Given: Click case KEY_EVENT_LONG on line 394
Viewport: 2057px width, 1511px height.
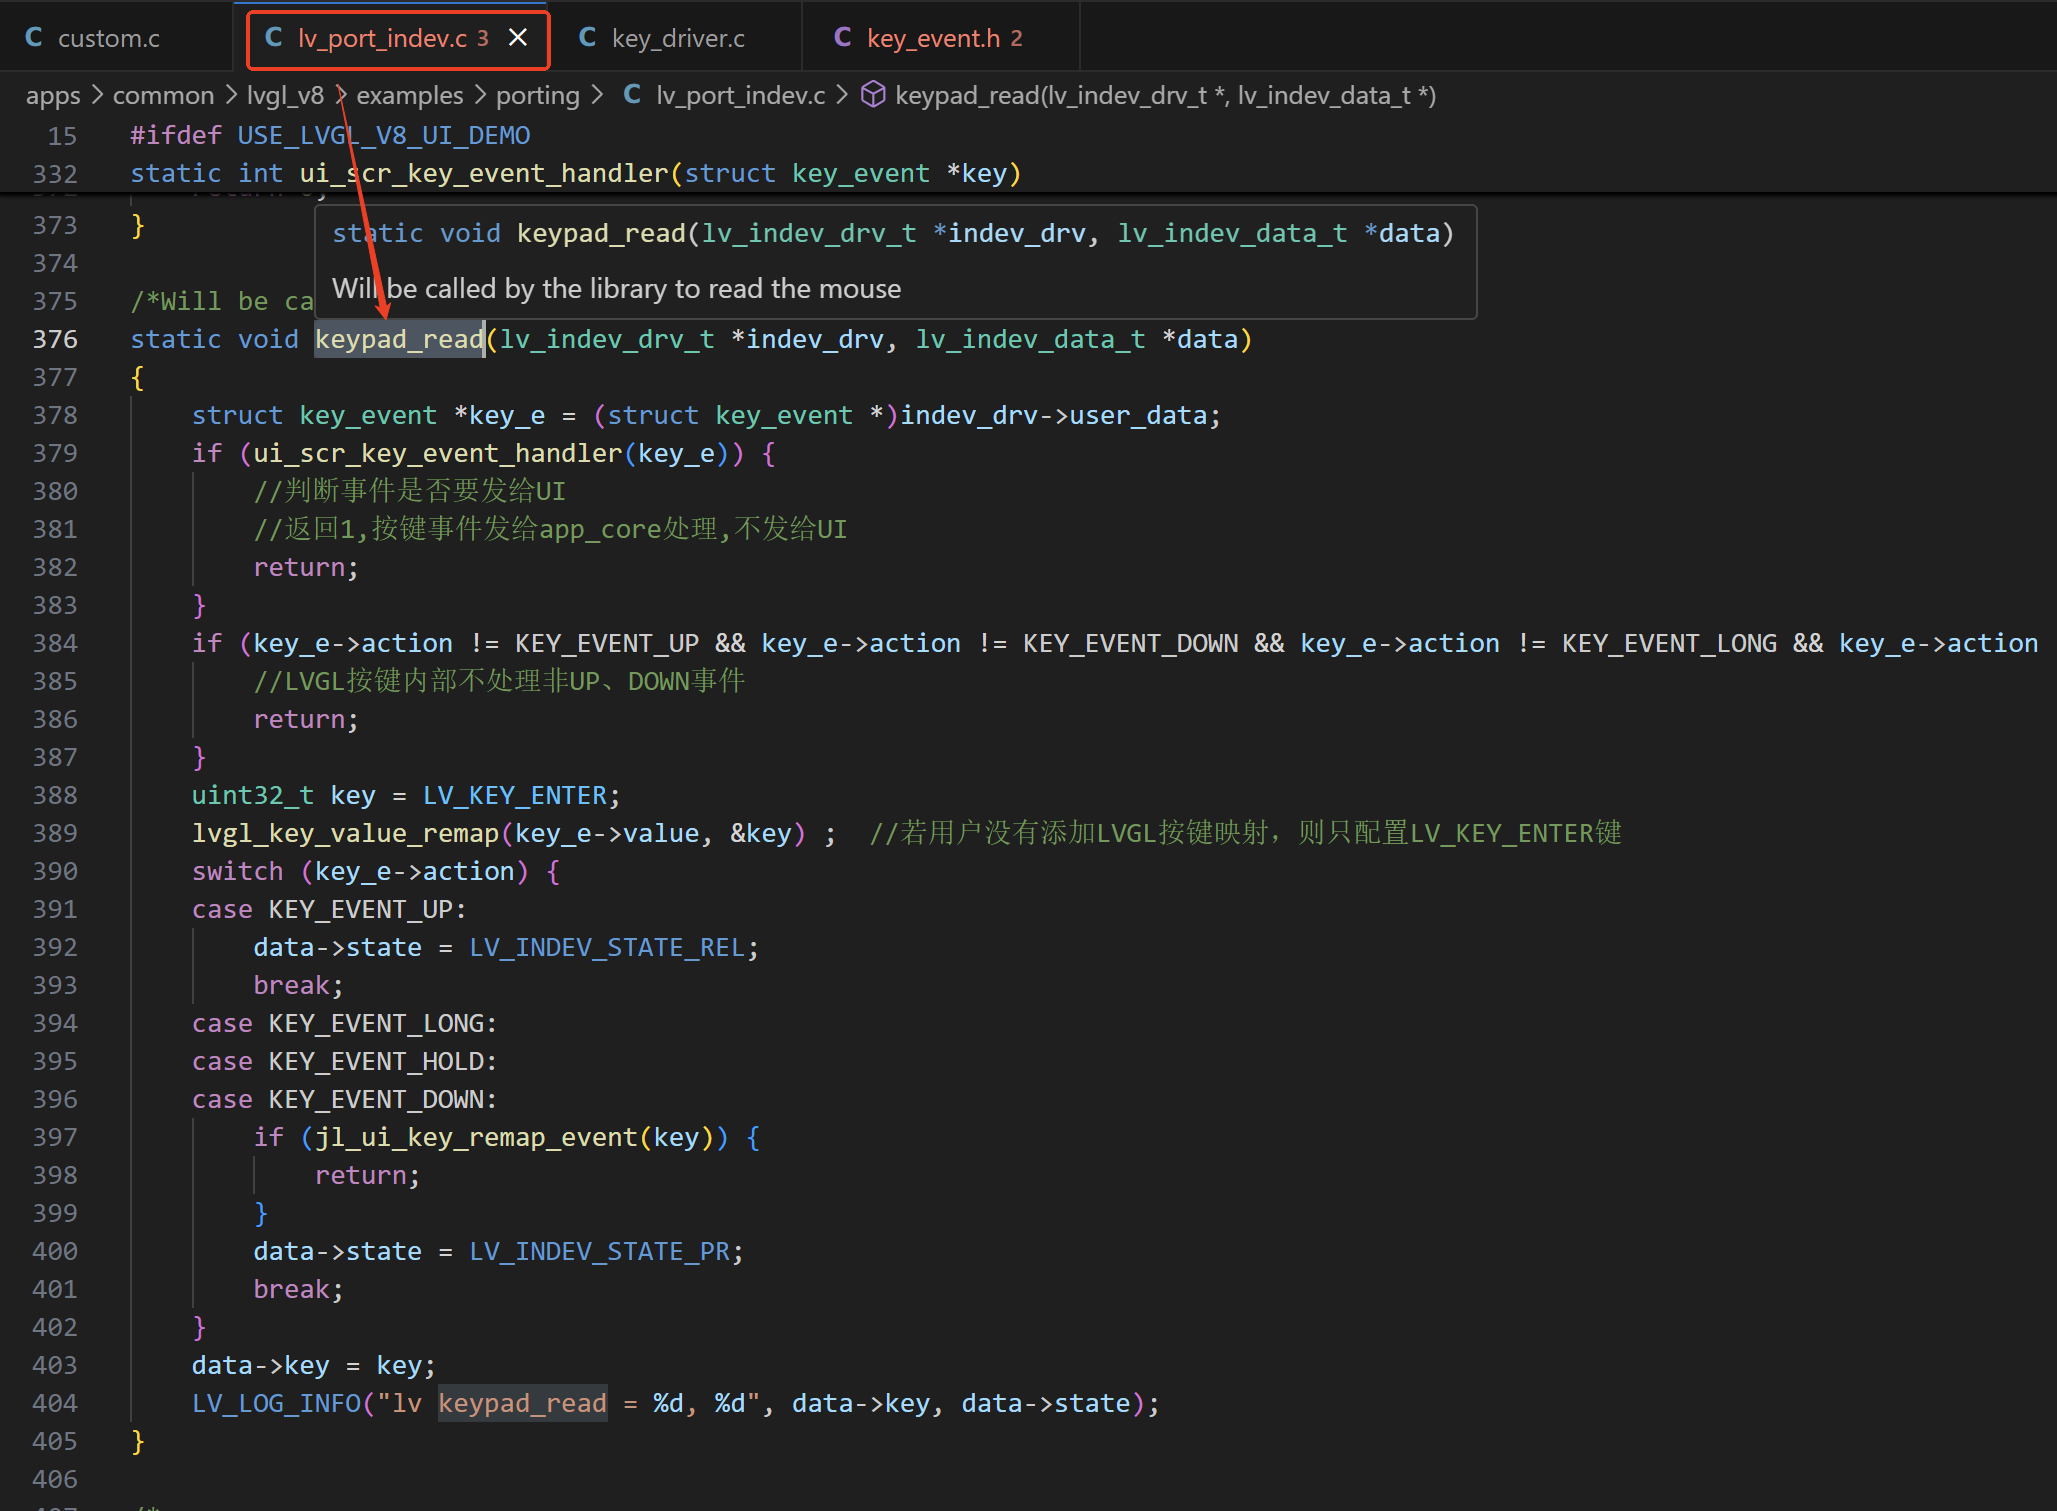Looking at the screenshot, I should point(344,1024).
